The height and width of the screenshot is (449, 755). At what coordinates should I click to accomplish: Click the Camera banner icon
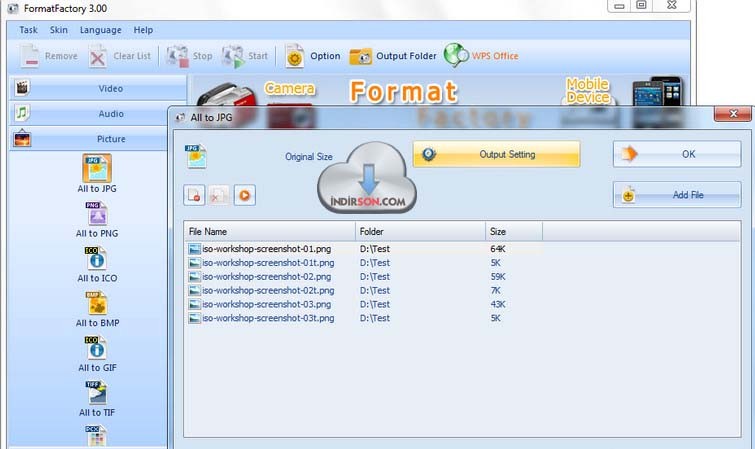pos(289,89)
